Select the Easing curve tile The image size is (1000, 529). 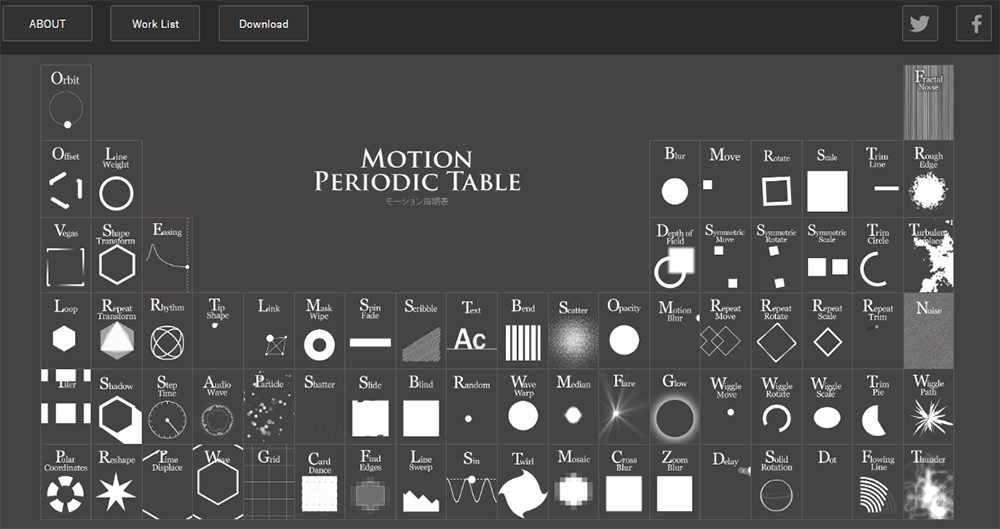(x=167, y=256)
